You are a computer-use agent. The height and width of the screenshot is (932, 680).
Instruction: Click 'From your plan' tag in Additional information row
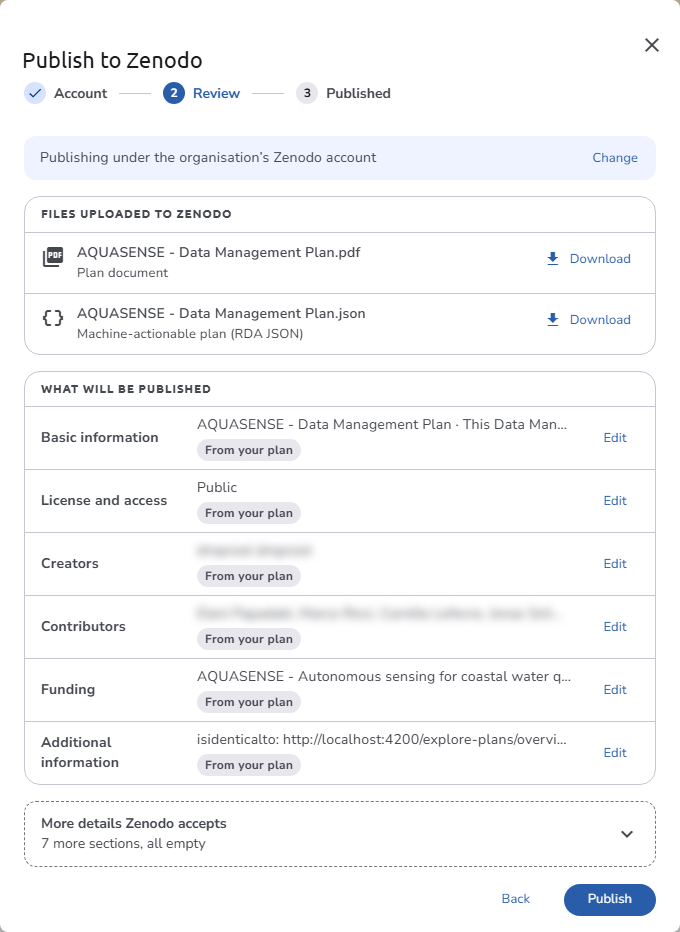pyautogui.click(x=248, y=765)
